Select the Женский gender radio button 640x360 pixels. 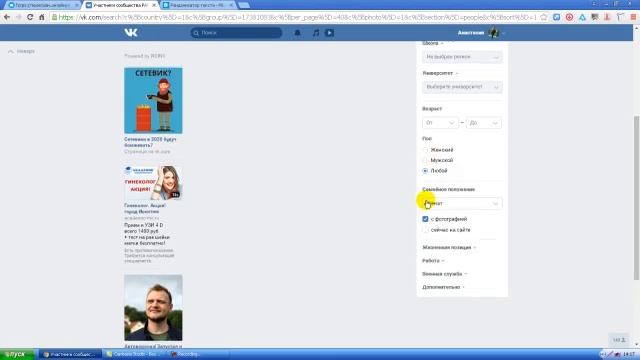click(x=425, y=150)
